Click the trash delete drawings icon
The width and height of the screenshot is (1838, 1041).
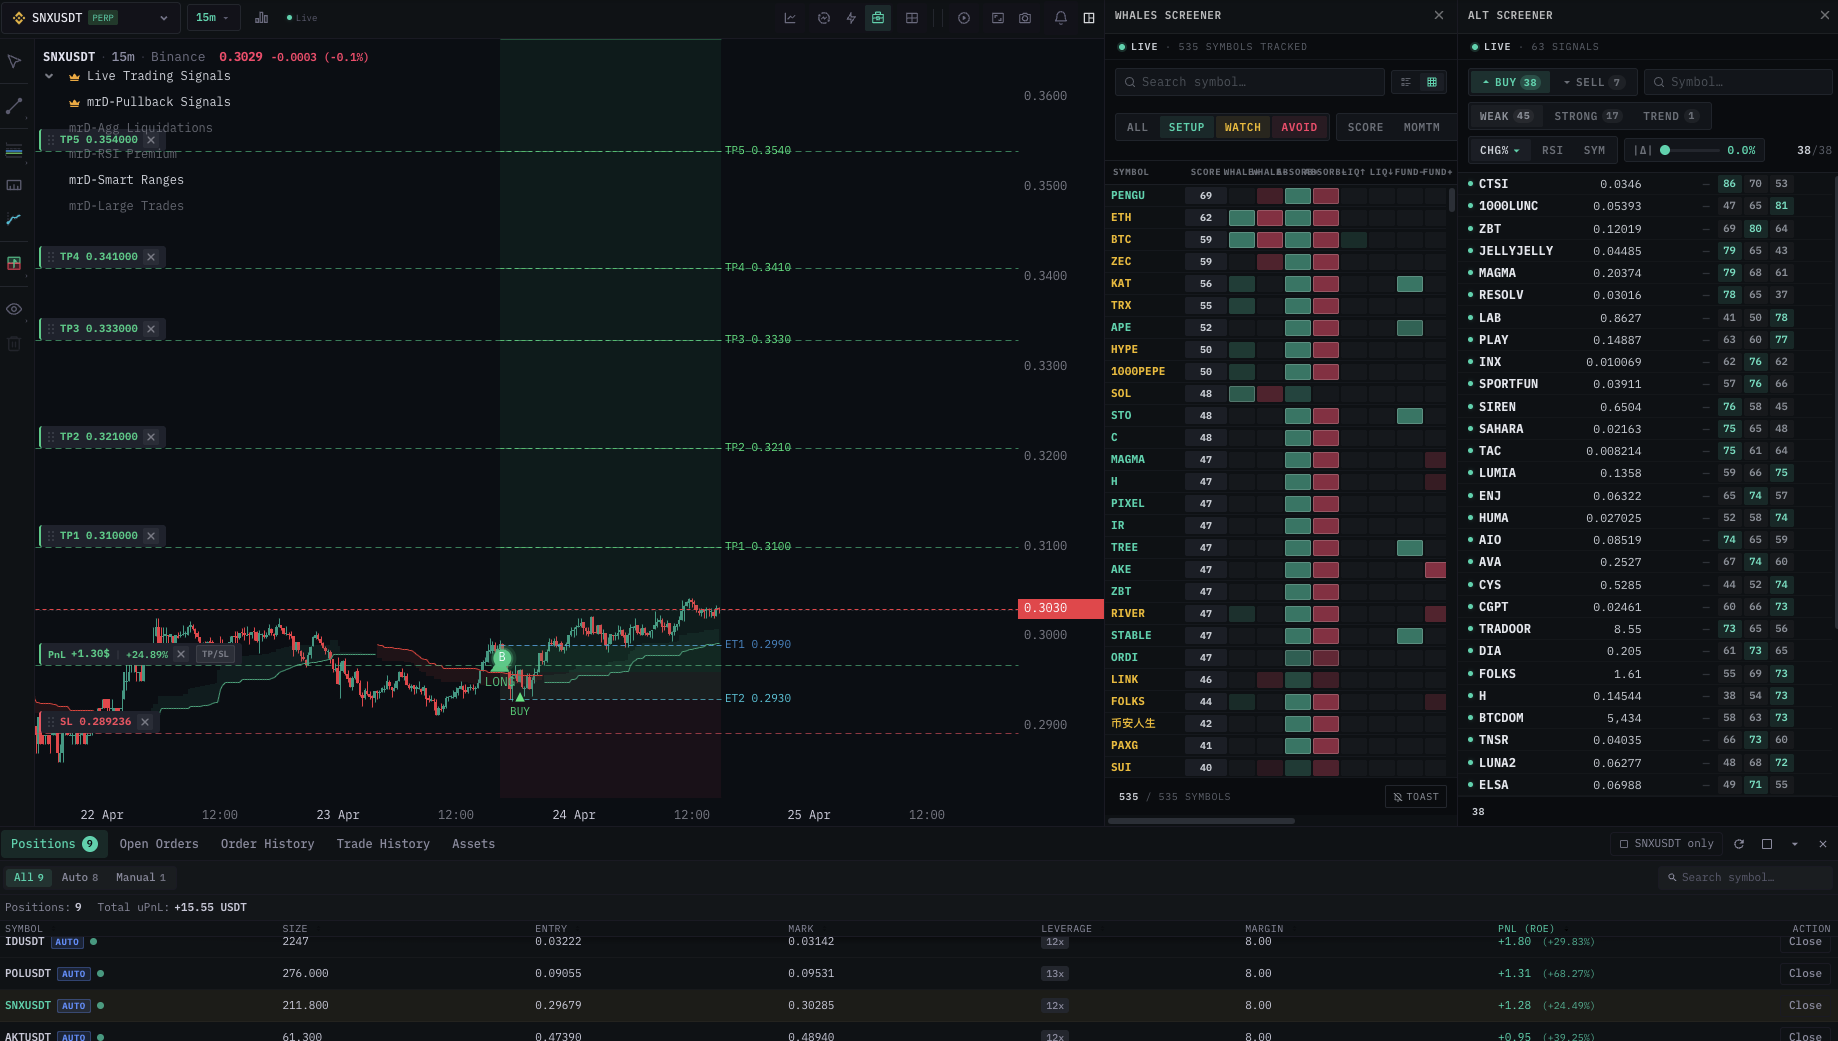click(14, 344)
